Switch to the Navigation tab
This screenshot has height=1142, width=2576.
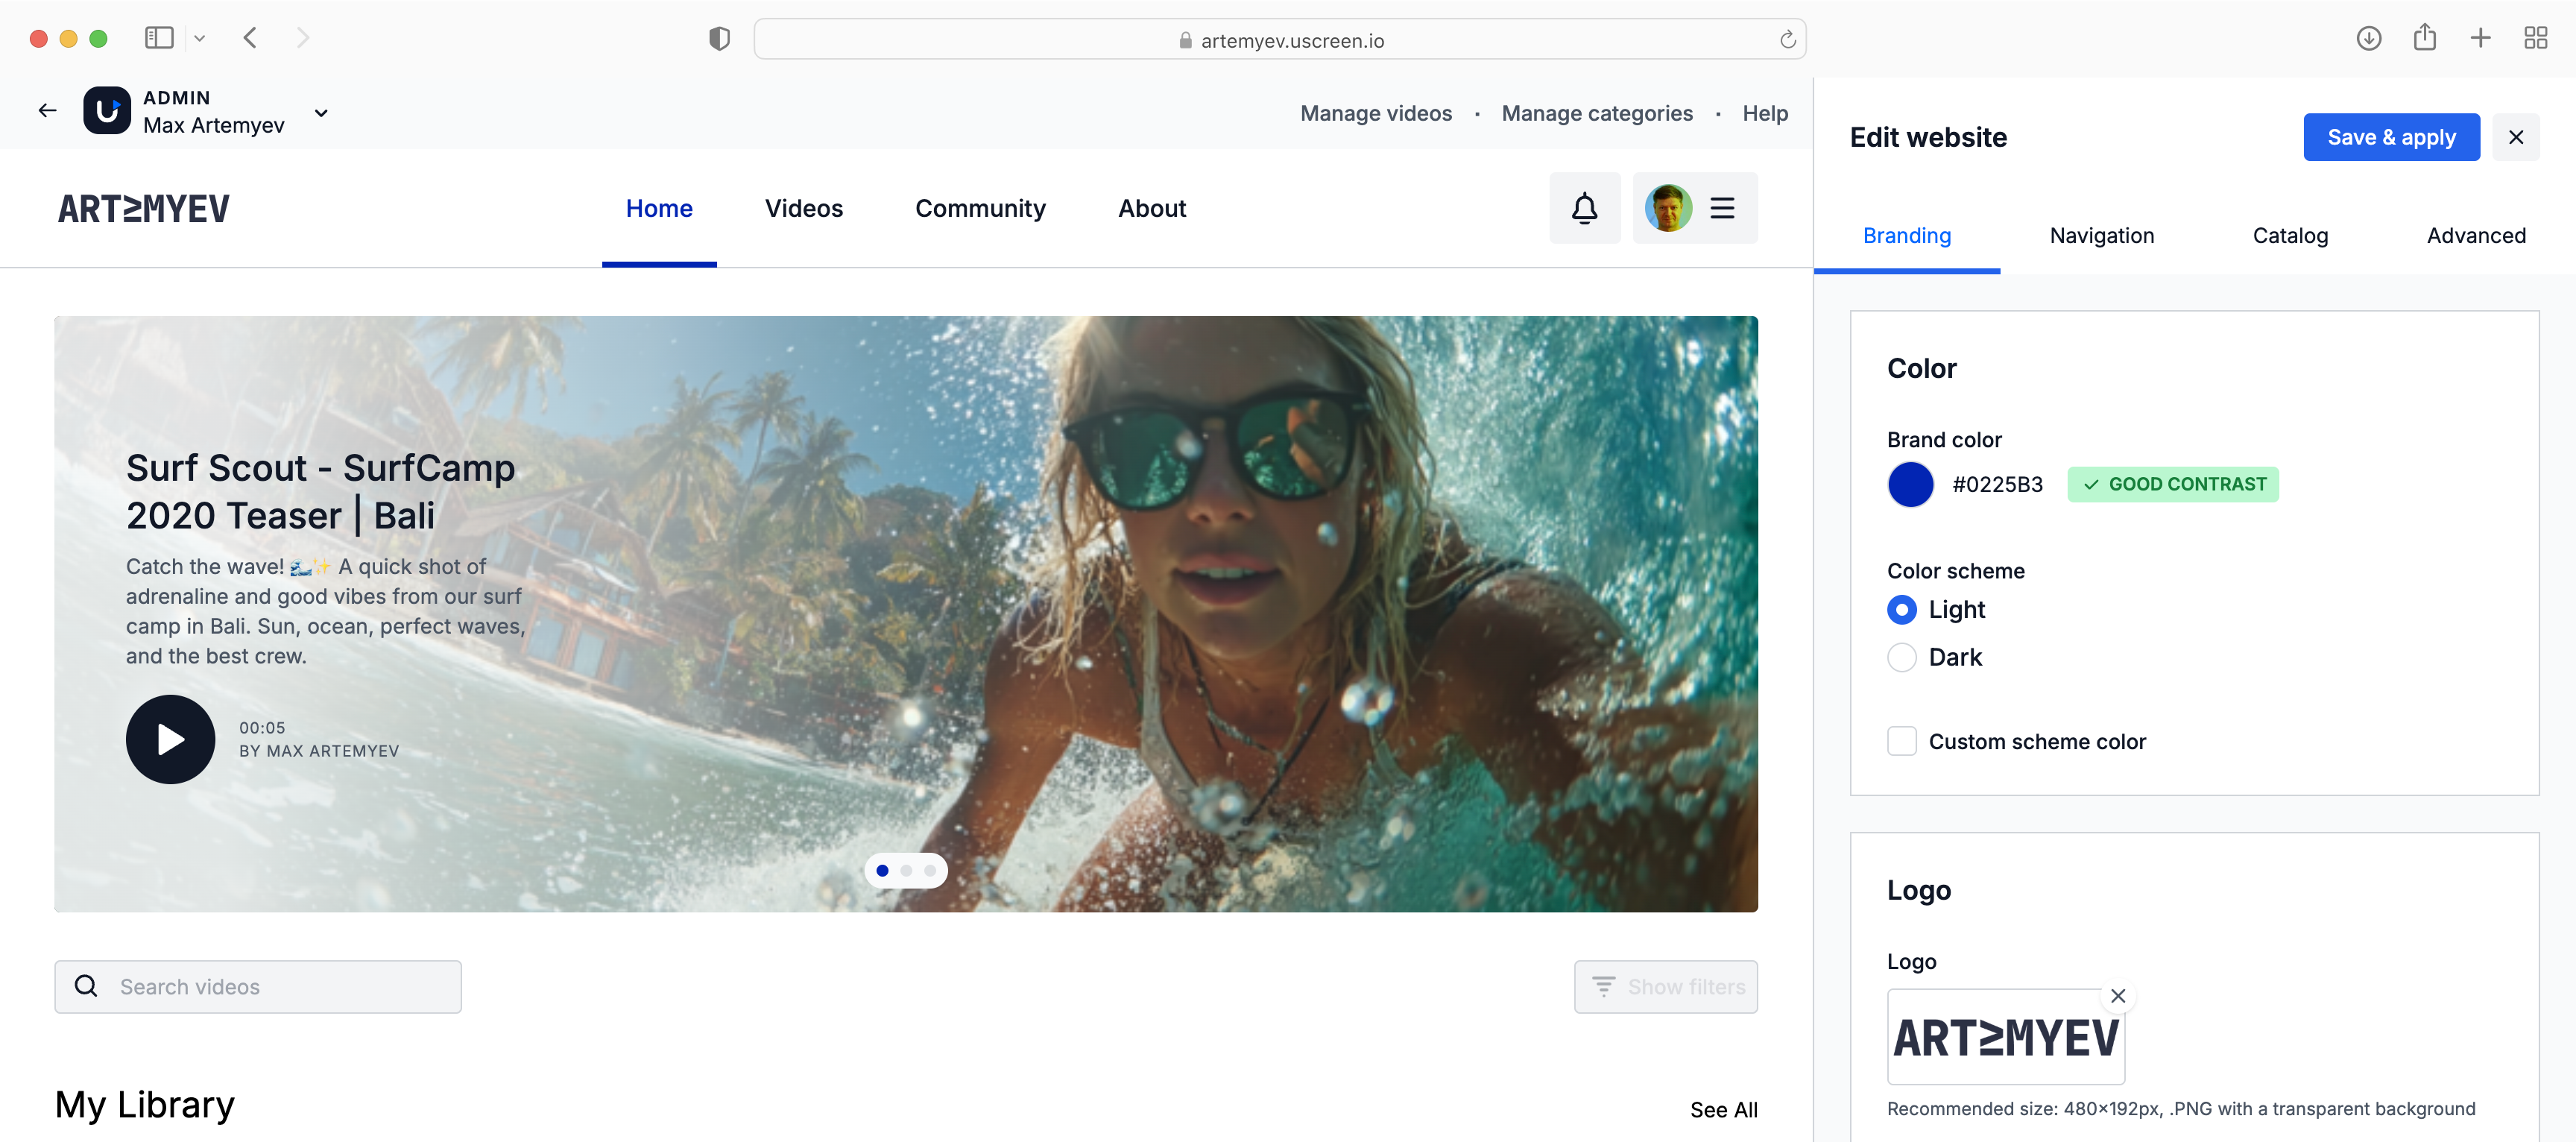tap(2101, 236)
